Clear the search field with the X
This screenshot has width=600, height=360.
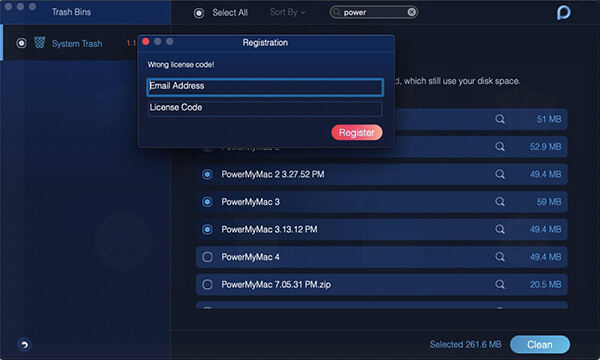[411, 12]
